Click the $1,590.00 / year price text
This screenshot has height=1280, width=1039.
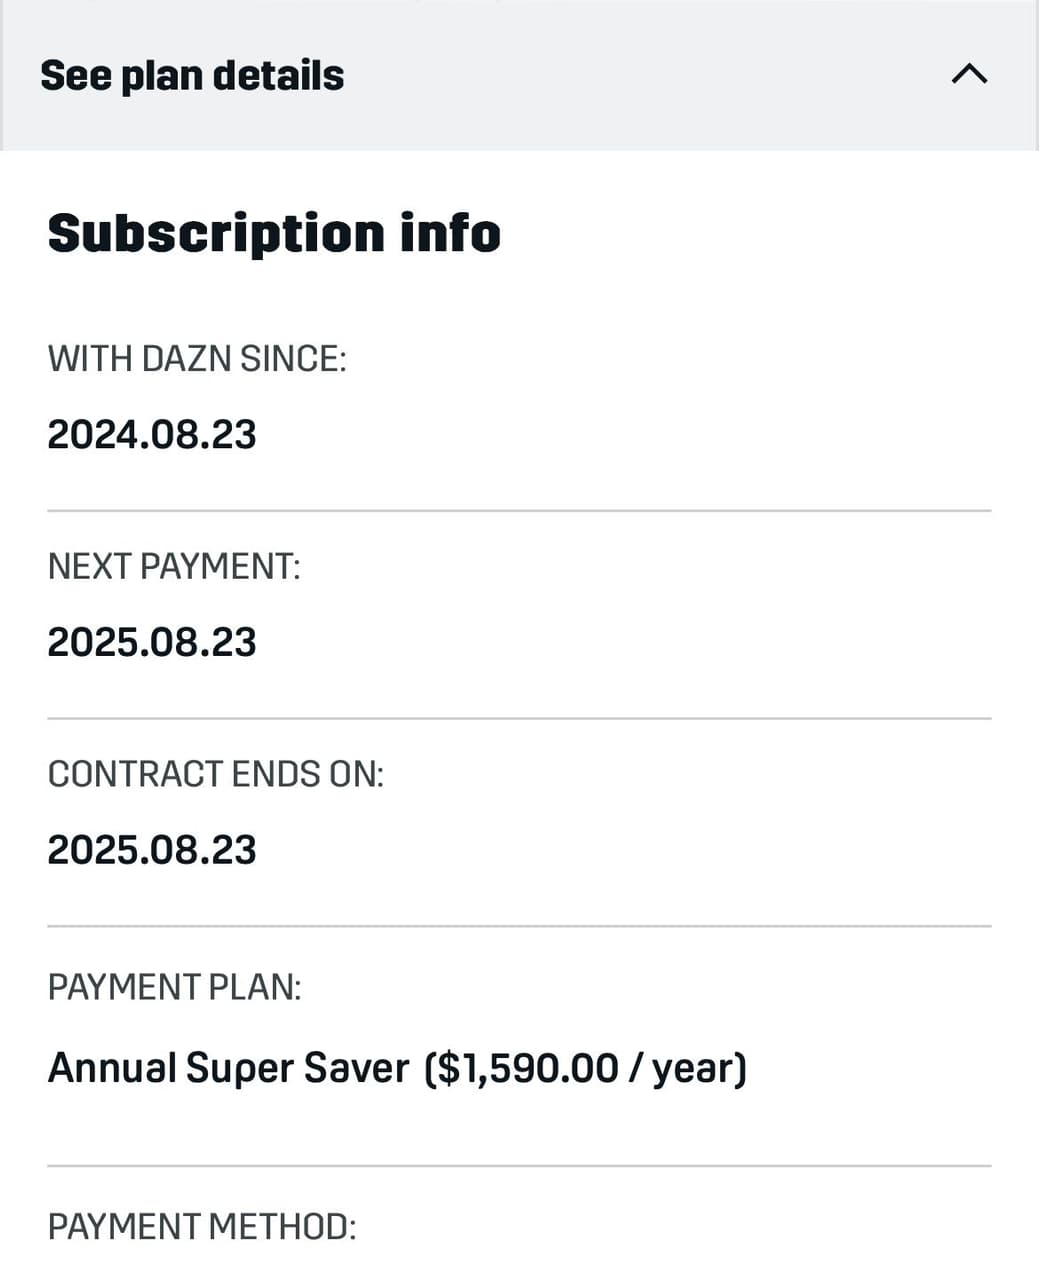585,1068
